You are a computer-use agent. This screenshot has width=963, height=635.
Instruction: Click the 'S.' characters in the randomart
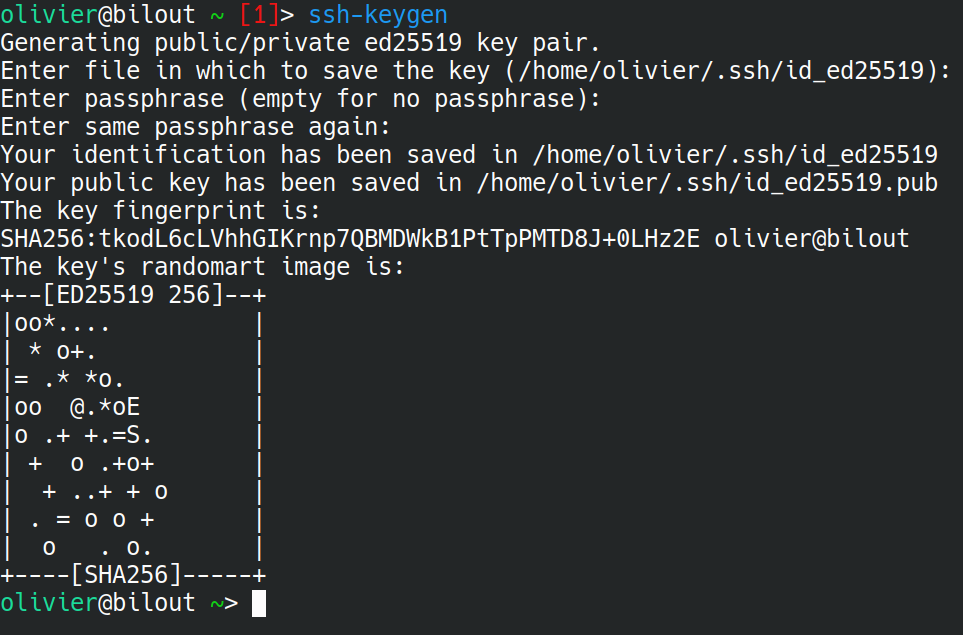pyautogui.click(x=138, y=435)
